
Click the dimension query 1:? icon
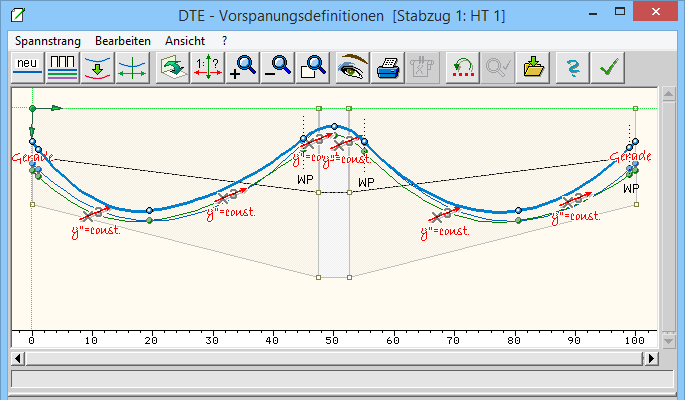[x=208, y=67]
